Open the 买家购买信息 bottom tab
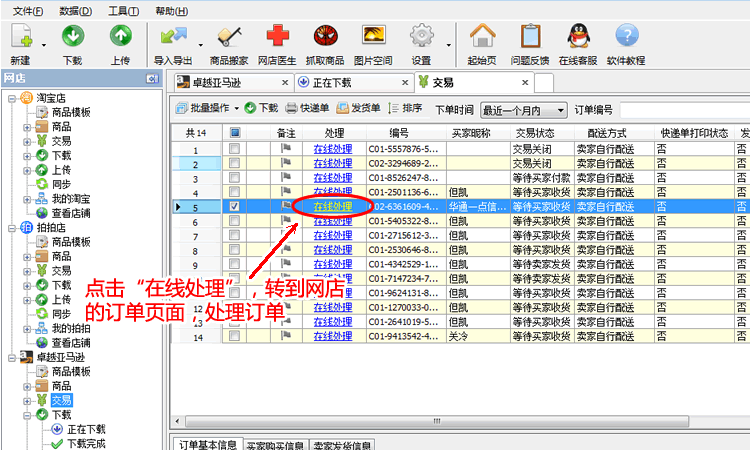The height and width of the screenshot is (450, 750). point(275,445)
